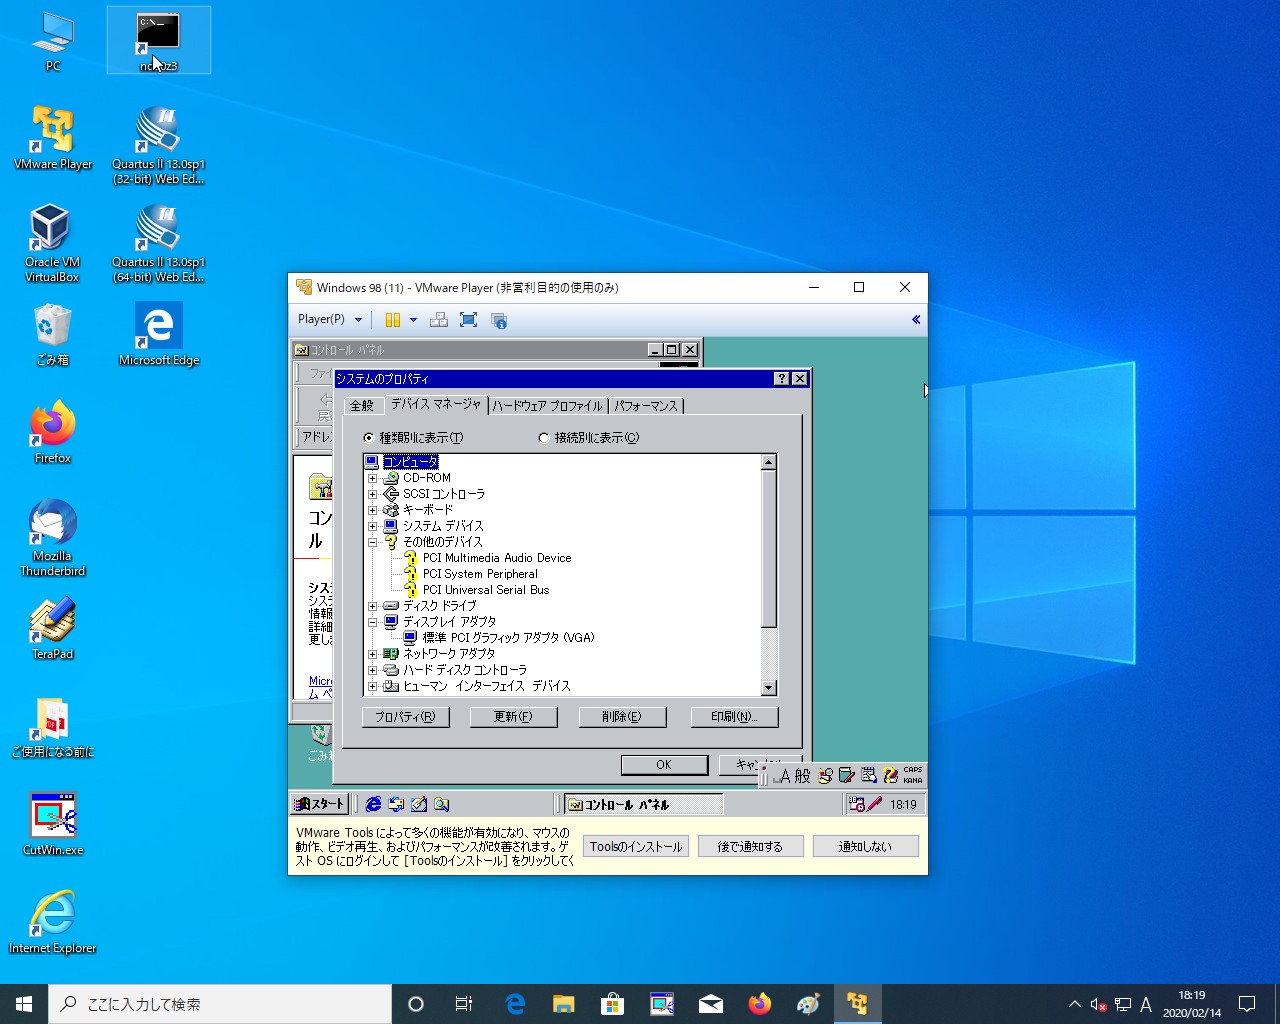Select 種類別に表示 radio button
The width and height of the screenshot is (1280, 1024).
[x=369, y=438]
